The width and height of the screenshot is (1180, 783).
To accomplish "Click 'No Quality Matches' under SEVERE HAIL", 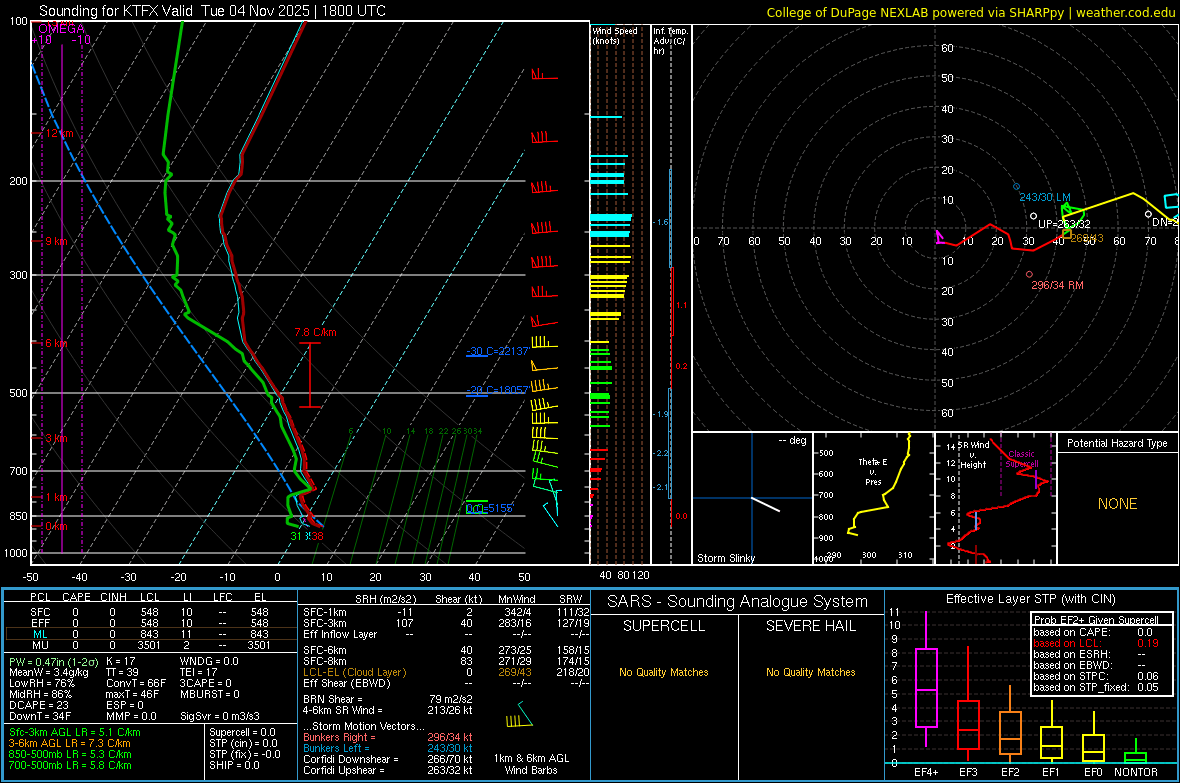I will 810,672.
